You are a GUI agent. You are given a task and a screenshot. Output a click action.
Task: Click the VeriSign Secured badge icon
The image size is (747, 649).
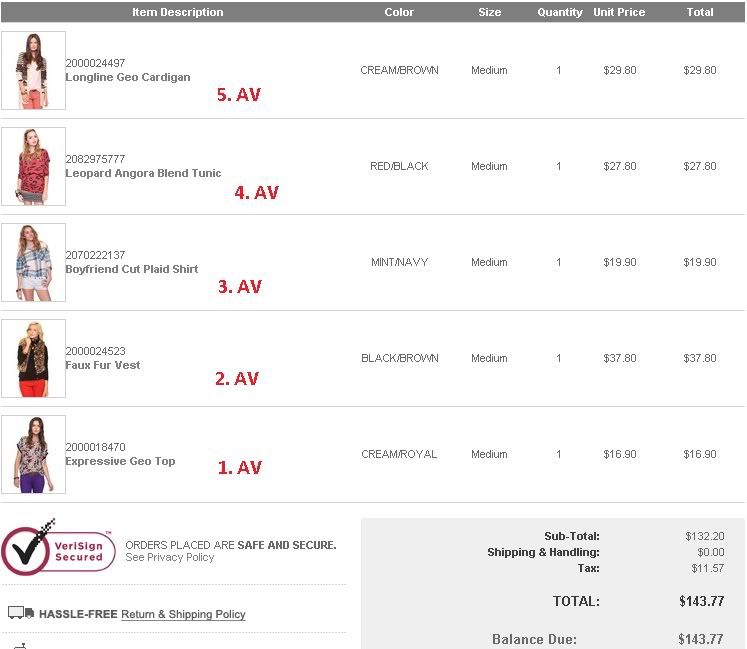(x=58, y=548)
